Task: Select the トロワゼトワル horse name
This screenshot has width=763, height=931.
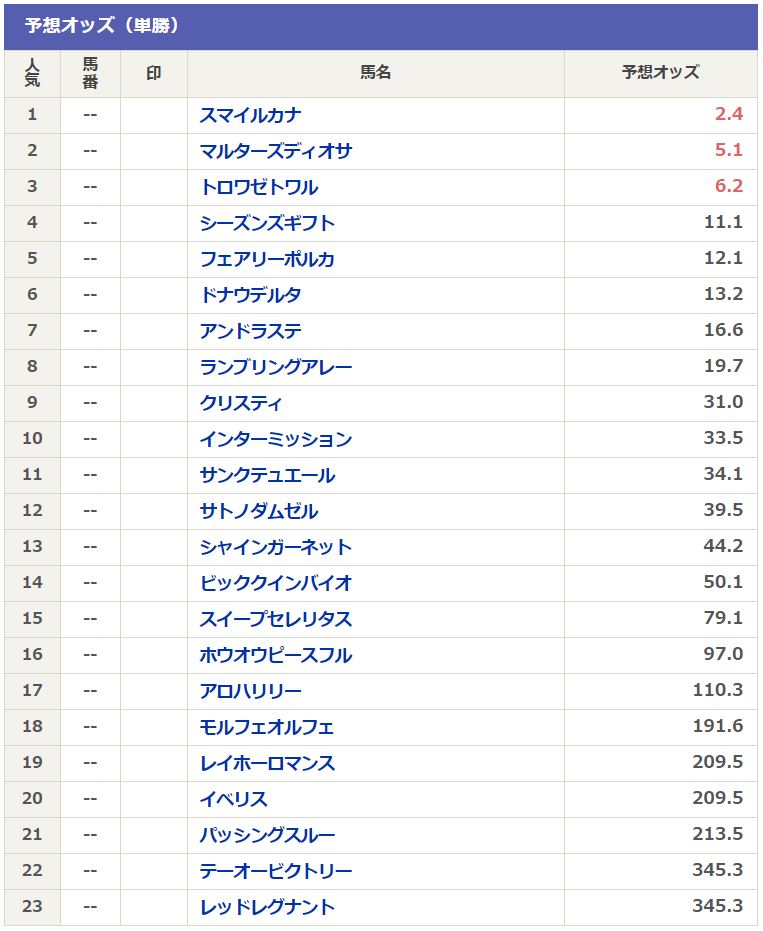Action: pyautogui.click(x=259, y=187)
